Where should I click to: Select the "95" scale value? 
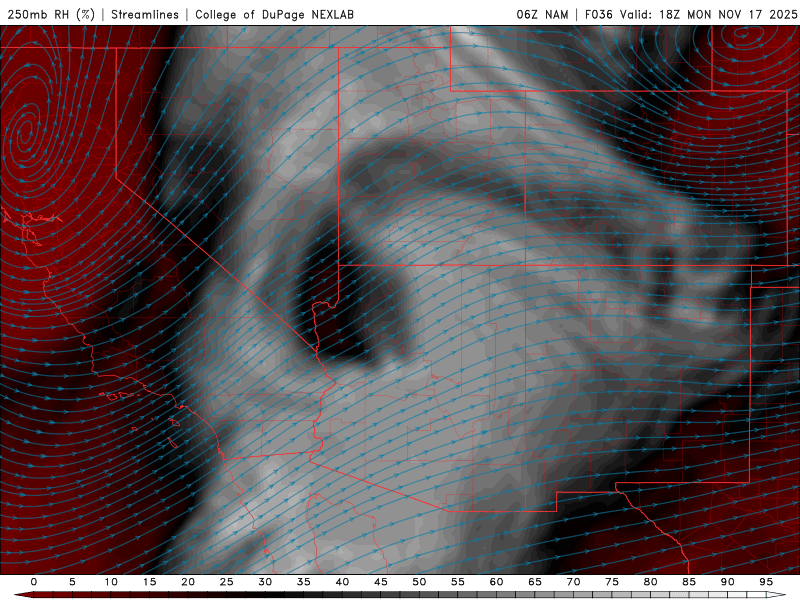pyautogui.click(x=766, y=582)
